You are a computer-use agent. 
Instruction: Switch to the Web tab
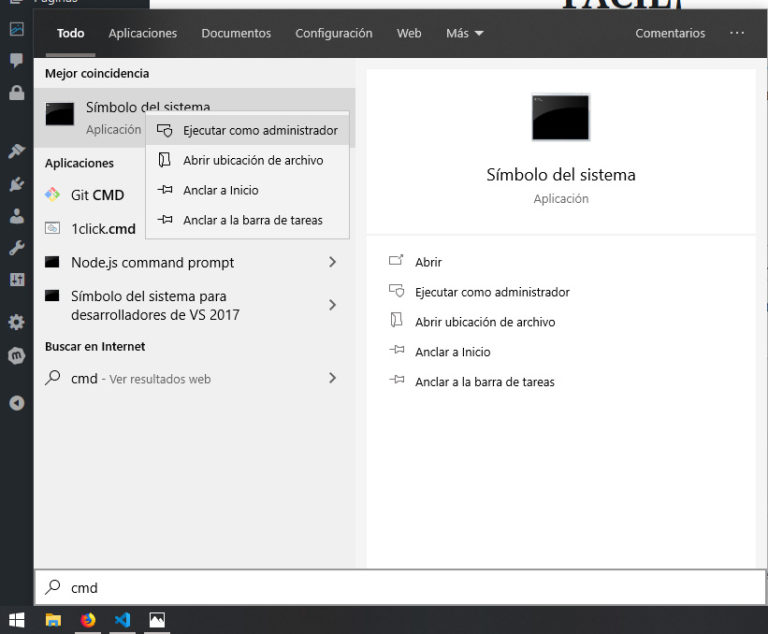[409, 33]
